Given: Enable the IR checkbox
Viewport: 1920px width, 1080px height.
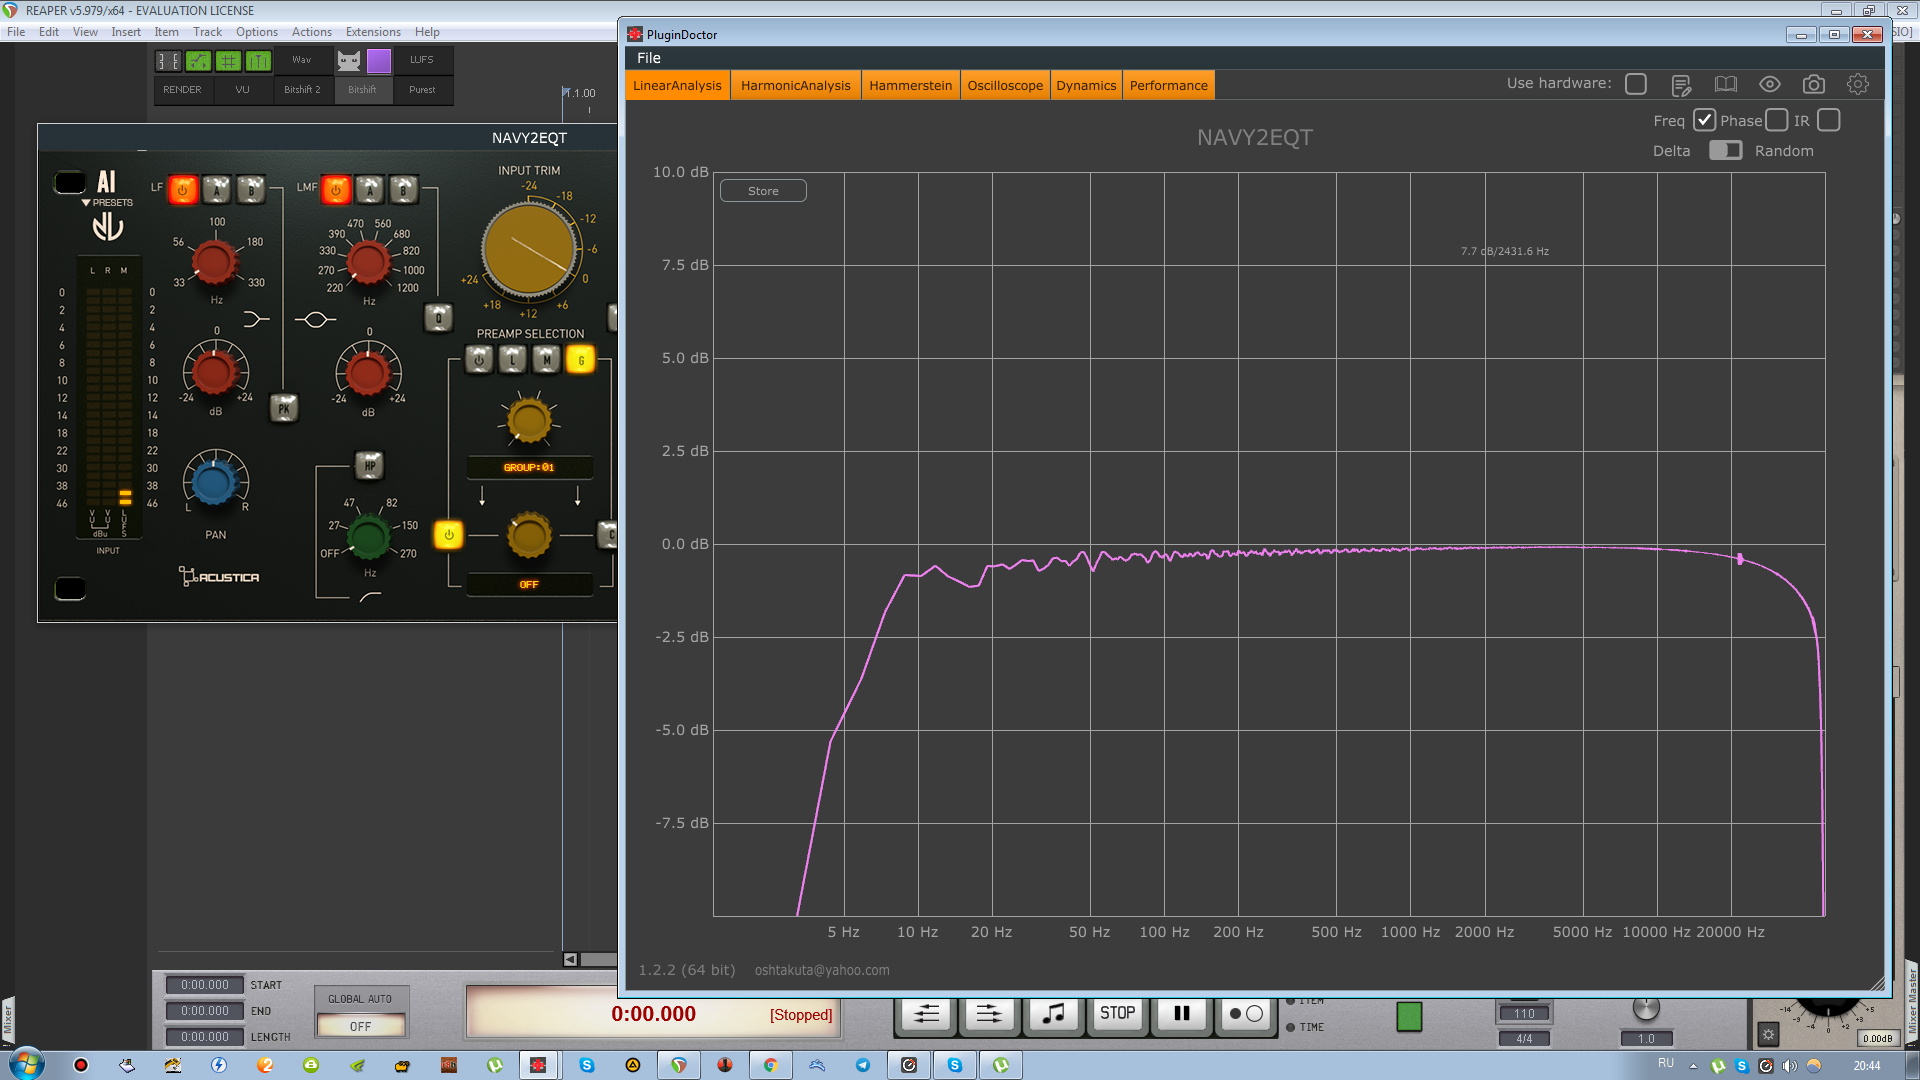Looking at the screenshot, I should tap(1829, 120).
